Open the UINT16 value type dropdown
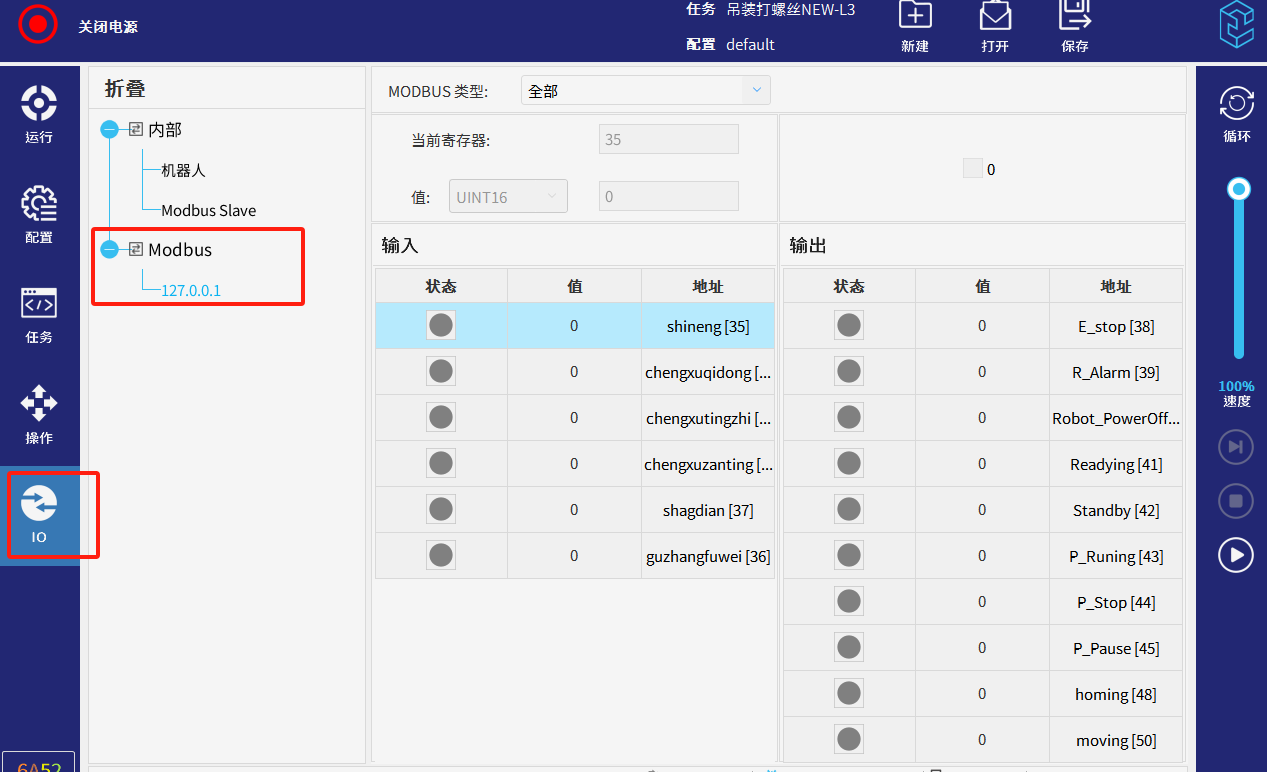Image resolution: width=1267 pixels, height=772 pixels. tap(509, 197)
